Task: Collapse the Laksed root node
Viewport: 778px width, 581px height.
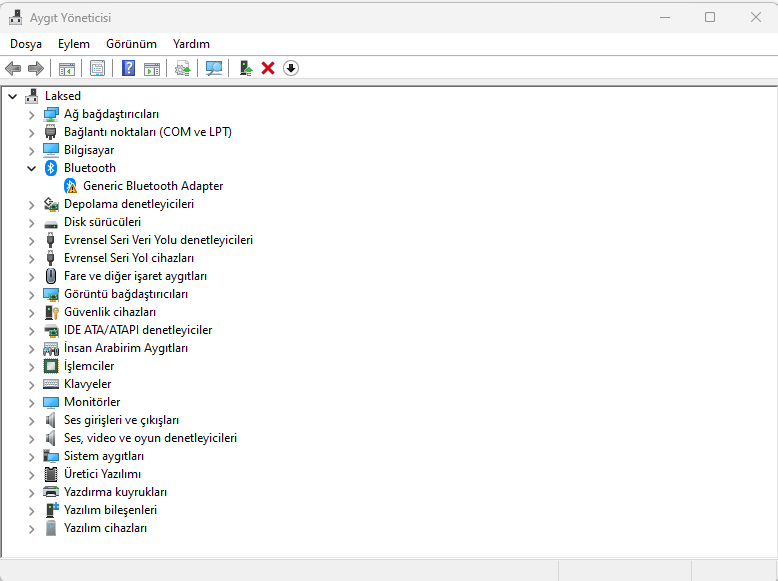Action: (12, 96)
